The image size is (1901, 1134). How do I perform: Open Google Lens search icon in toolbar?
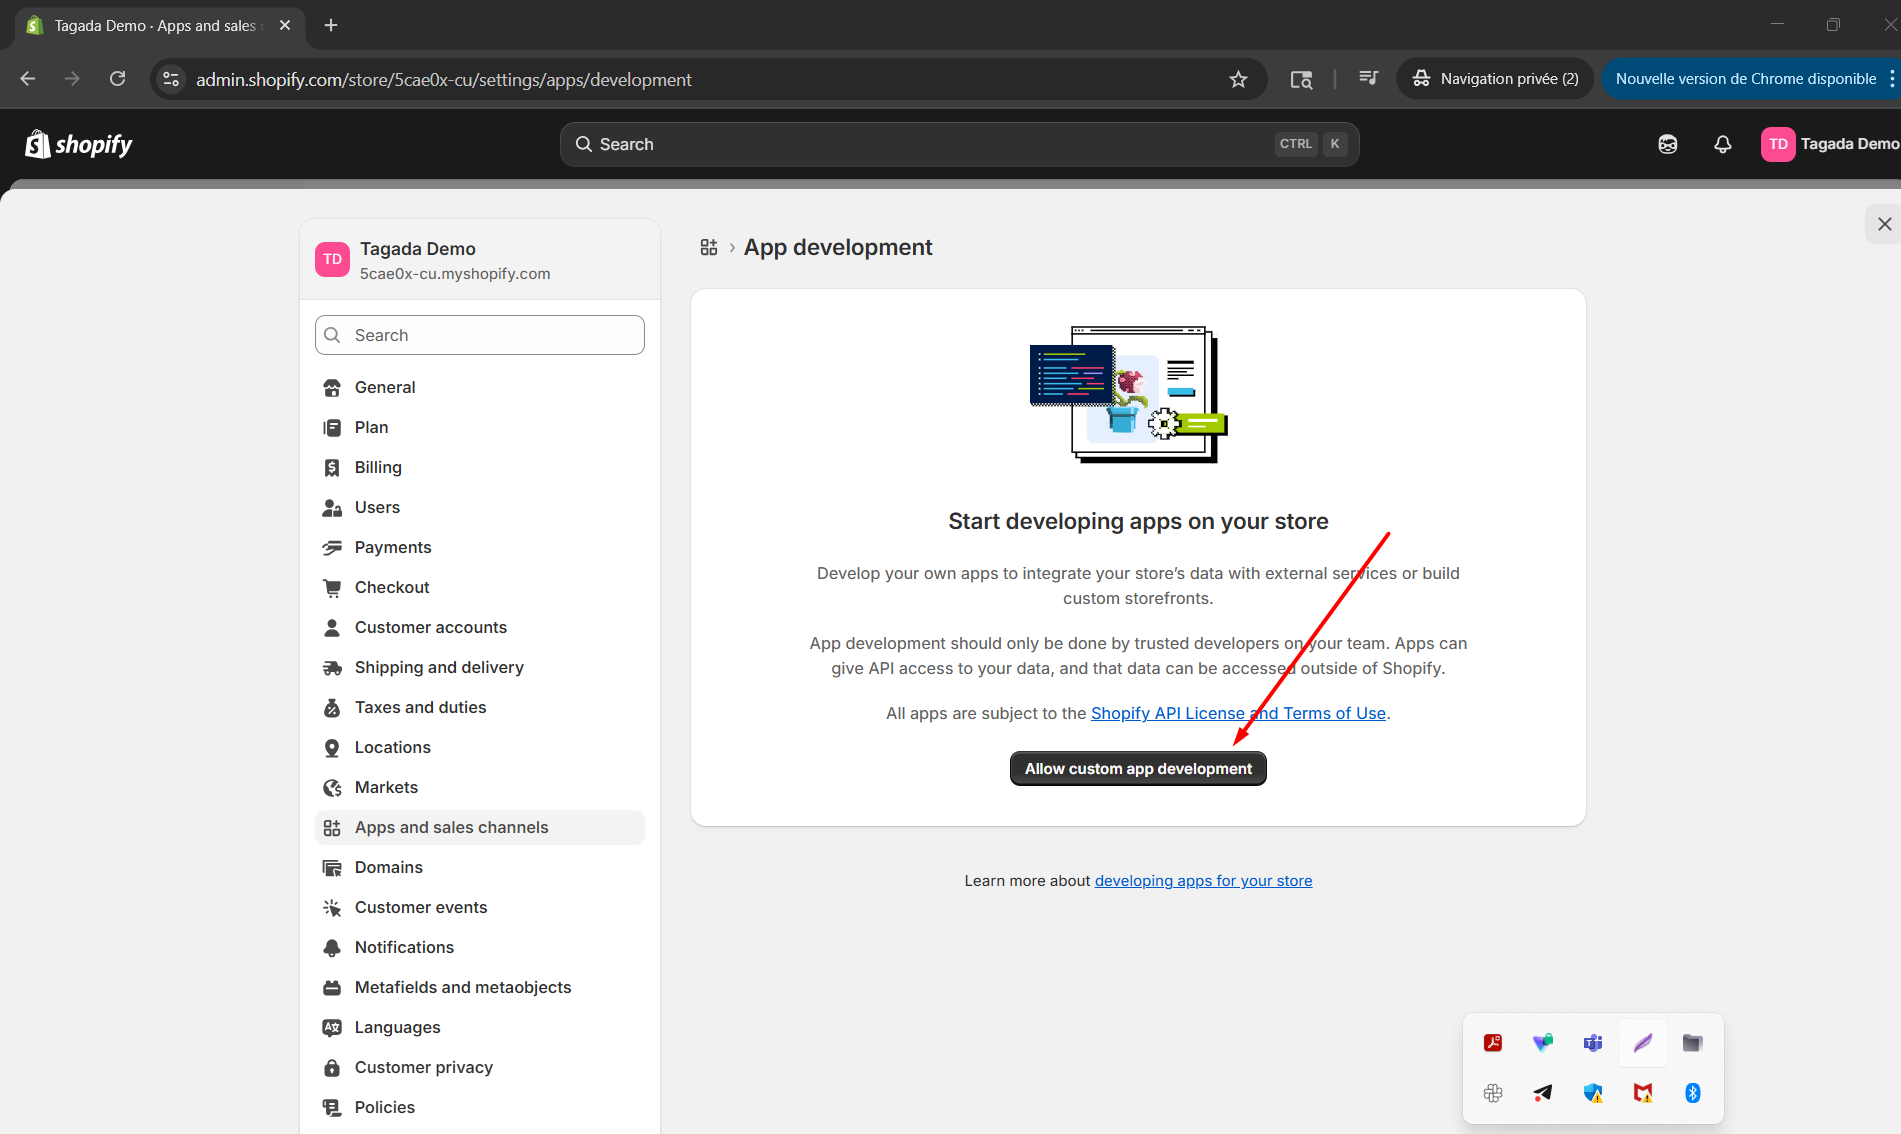point(1301,79)
